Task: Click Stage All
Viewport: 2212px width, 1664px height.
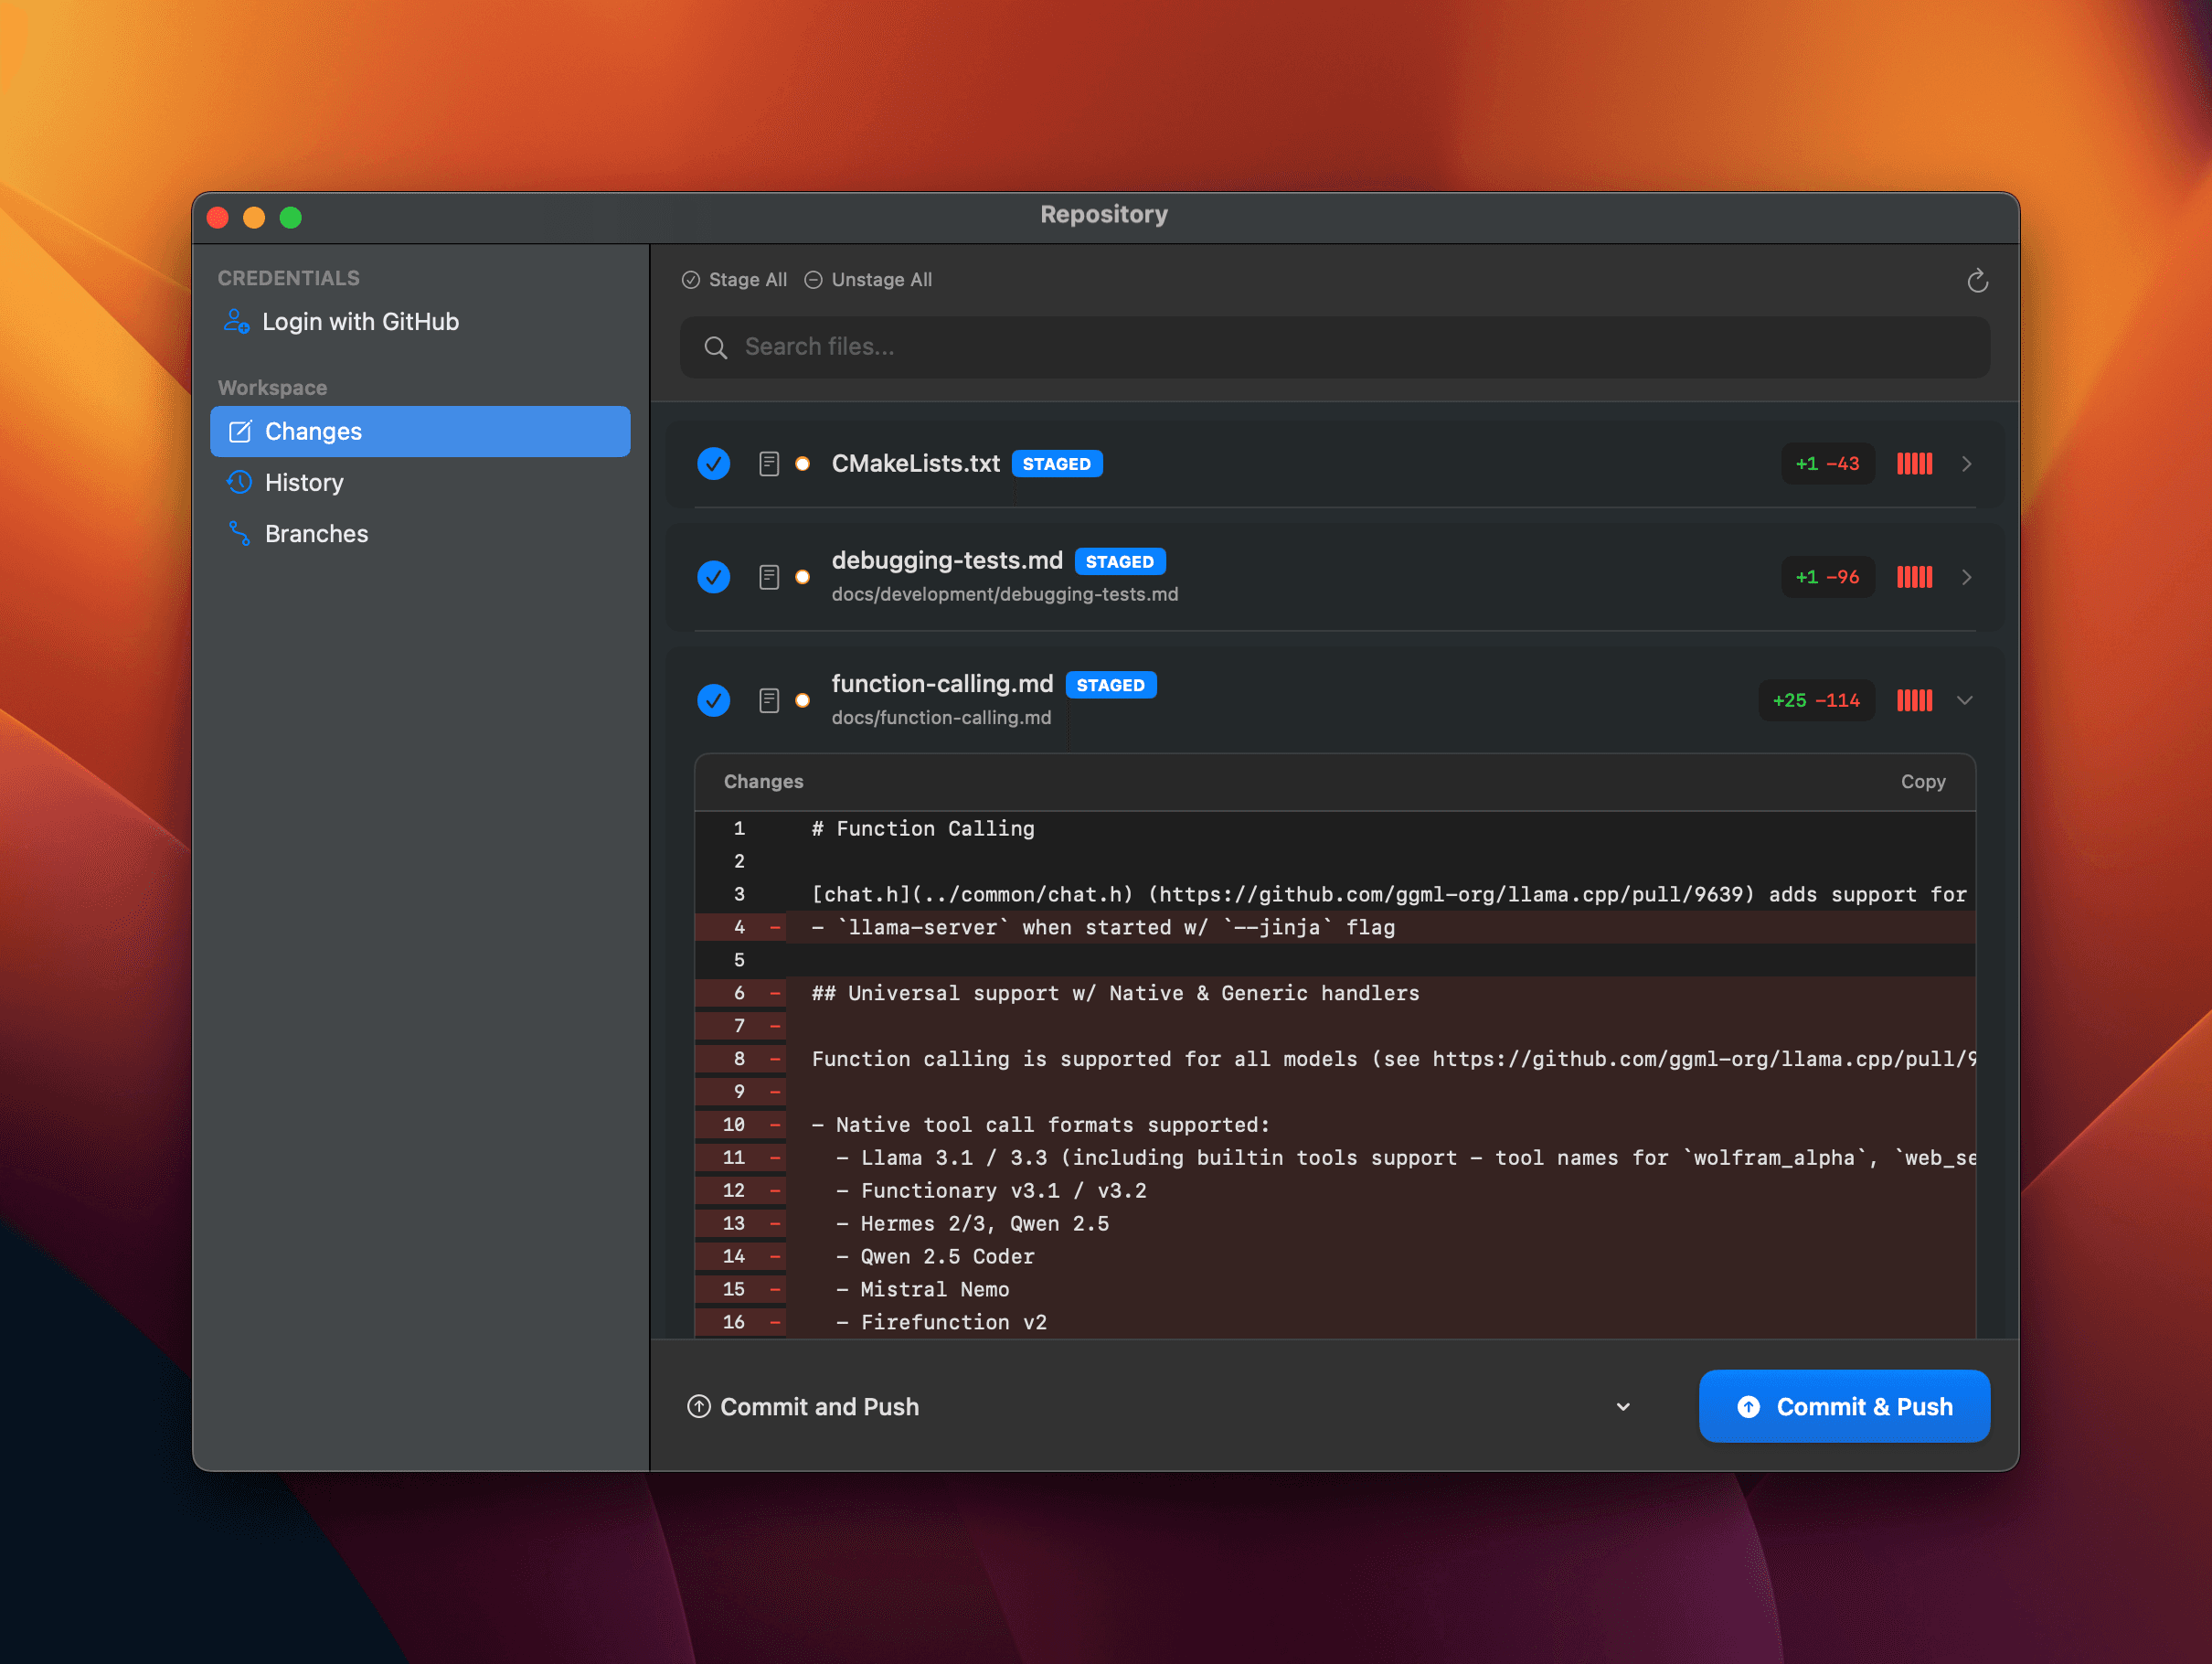Action: click(x=735, y=280)
